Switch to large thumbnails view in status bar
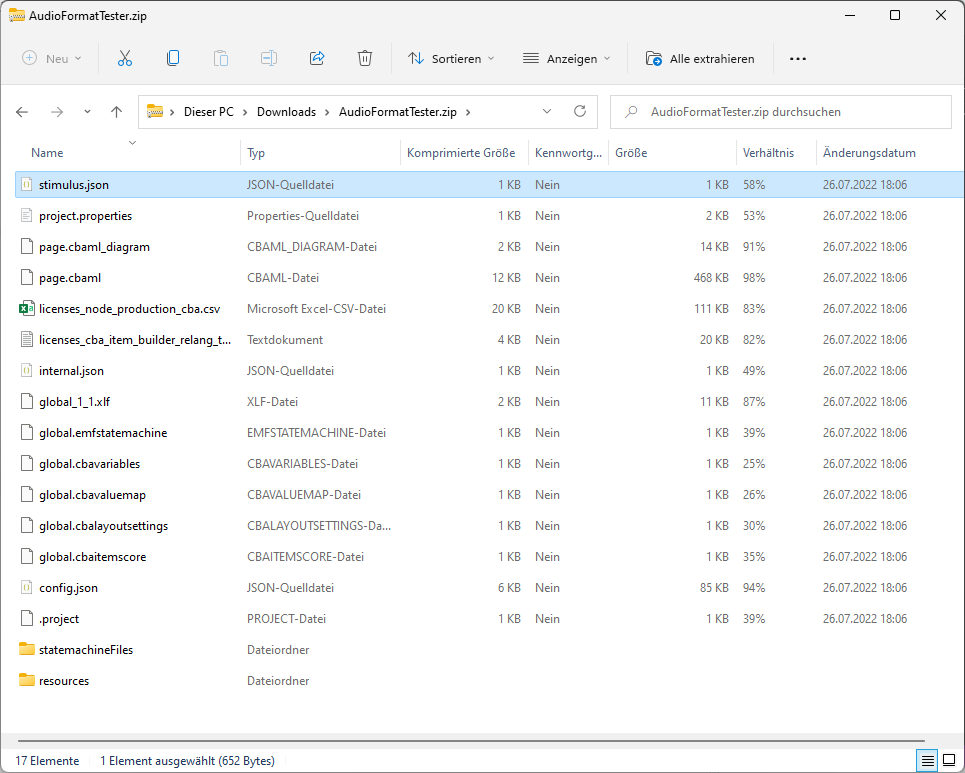Screen dimensions: 965x773 point(947,761)
